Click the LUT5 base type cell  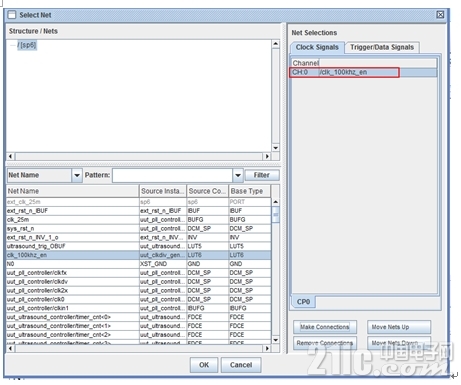(x=250, y=246)
